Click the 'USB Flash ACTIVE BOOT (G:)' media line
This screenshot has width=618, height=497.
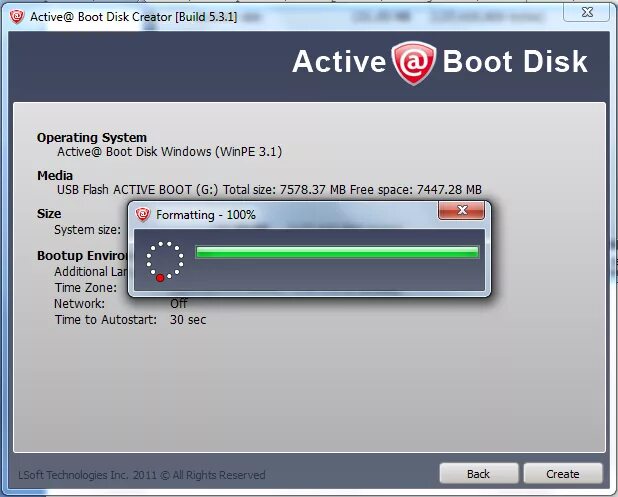269,190
